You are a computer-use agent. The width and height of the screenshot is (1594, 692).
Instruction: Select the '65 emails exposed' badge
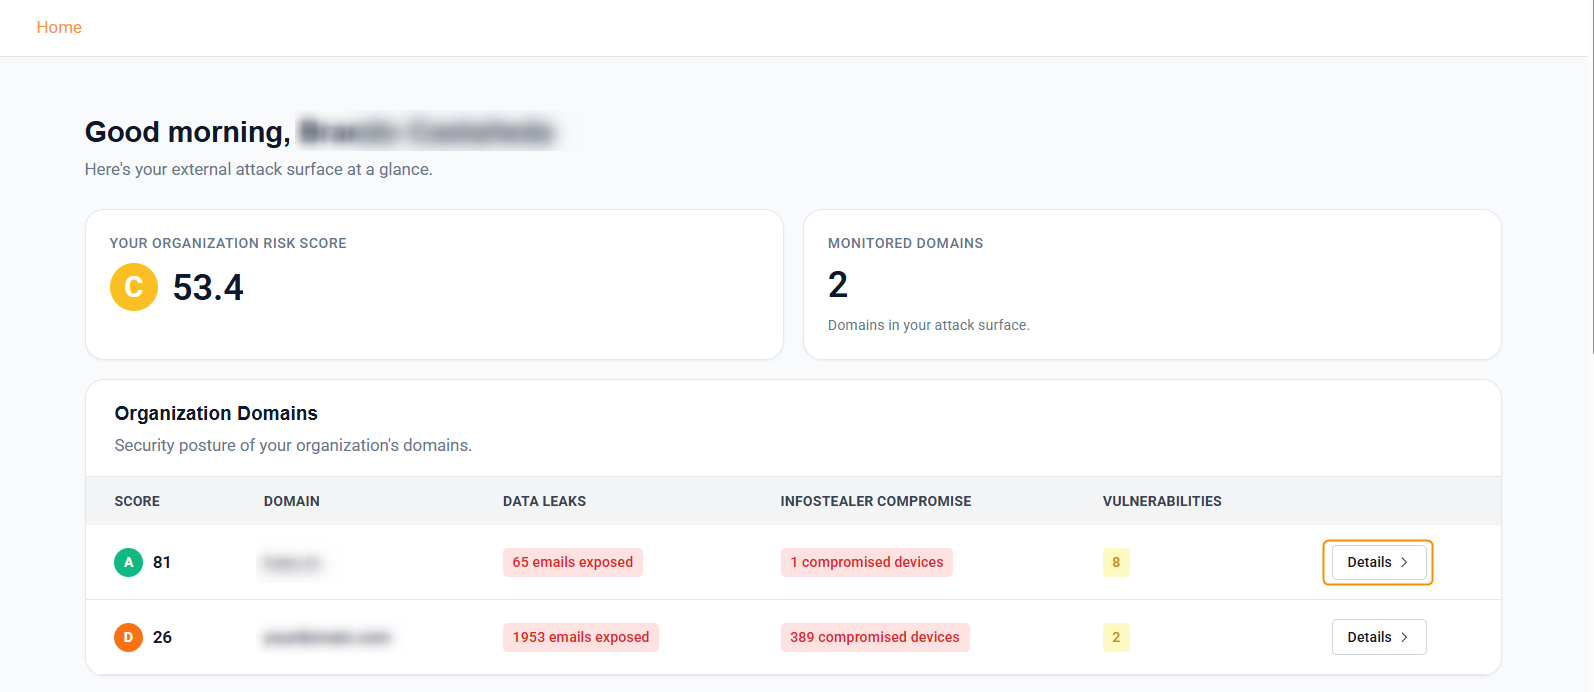point(572,562)
